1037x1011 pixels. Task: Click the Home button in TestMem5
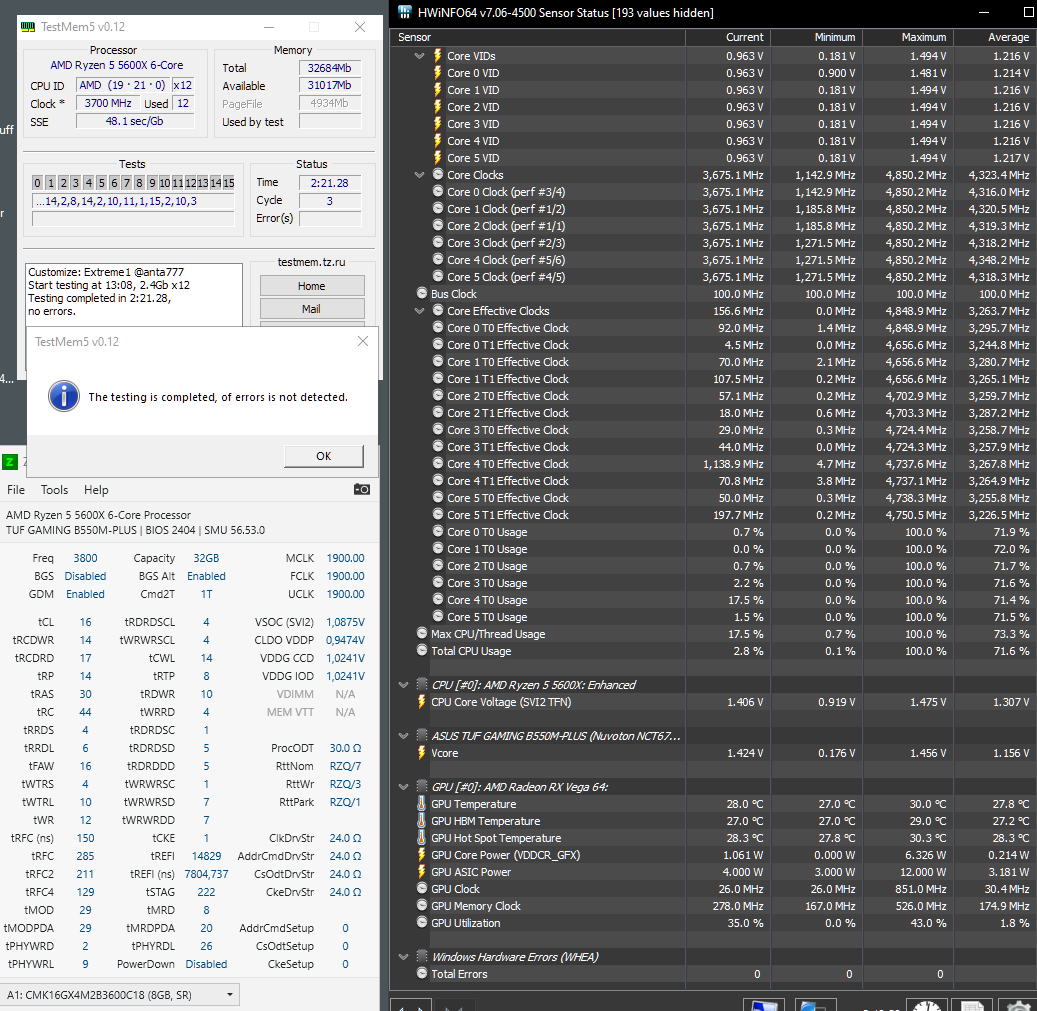pos(311,286)
